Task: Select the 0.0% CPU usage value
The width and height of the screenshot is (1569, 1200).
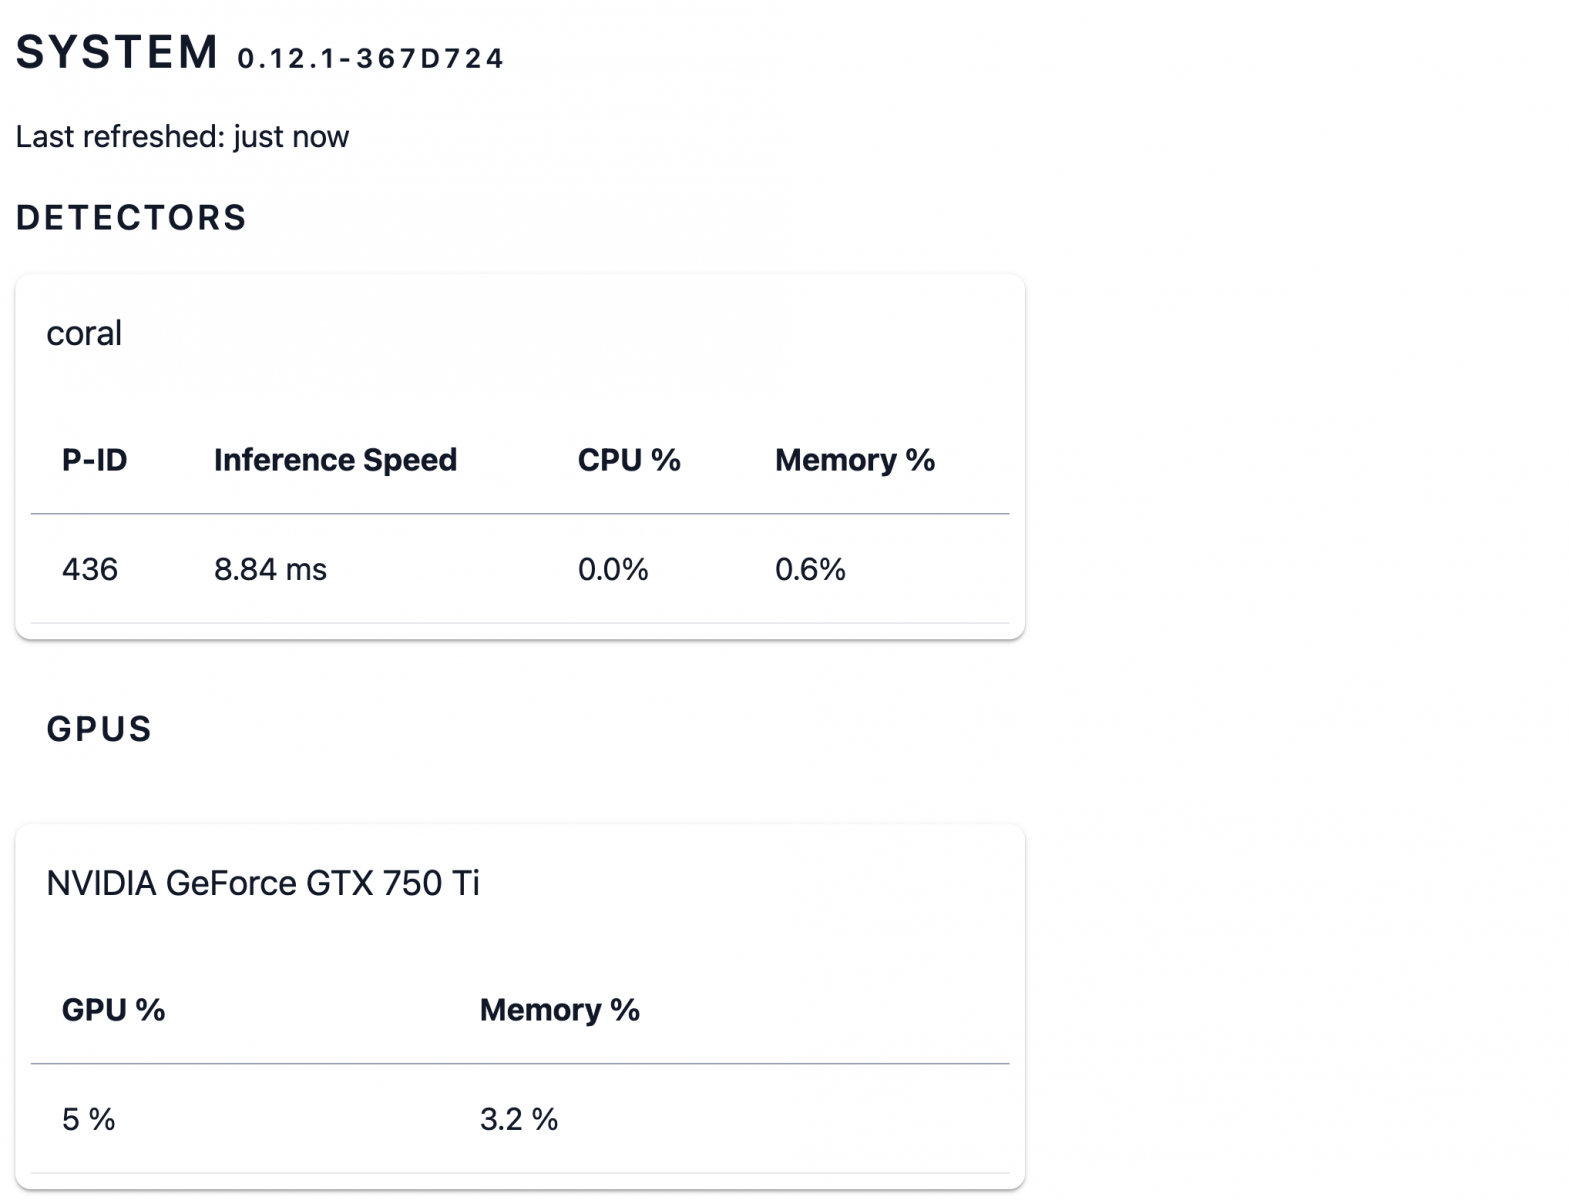Action: pos(613,569)
